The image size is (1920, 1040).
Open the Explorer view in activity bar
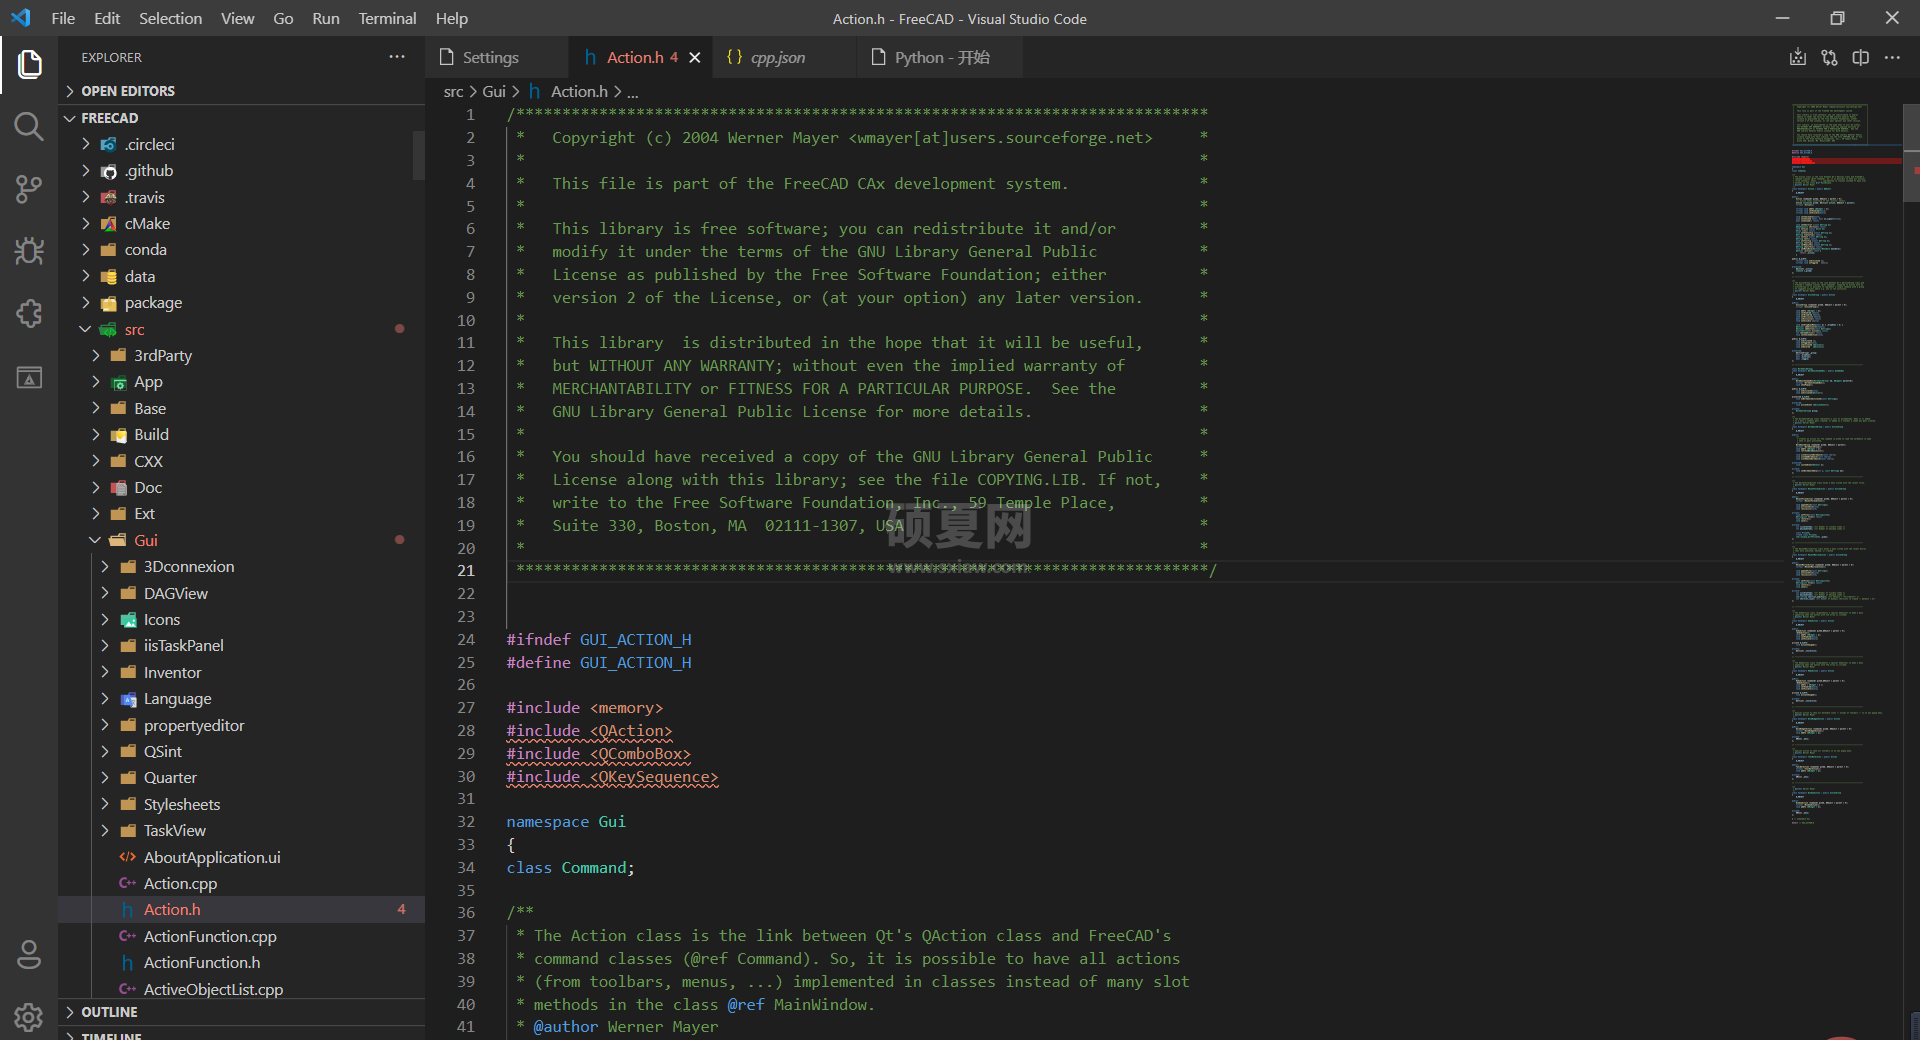tap(29, 64)
